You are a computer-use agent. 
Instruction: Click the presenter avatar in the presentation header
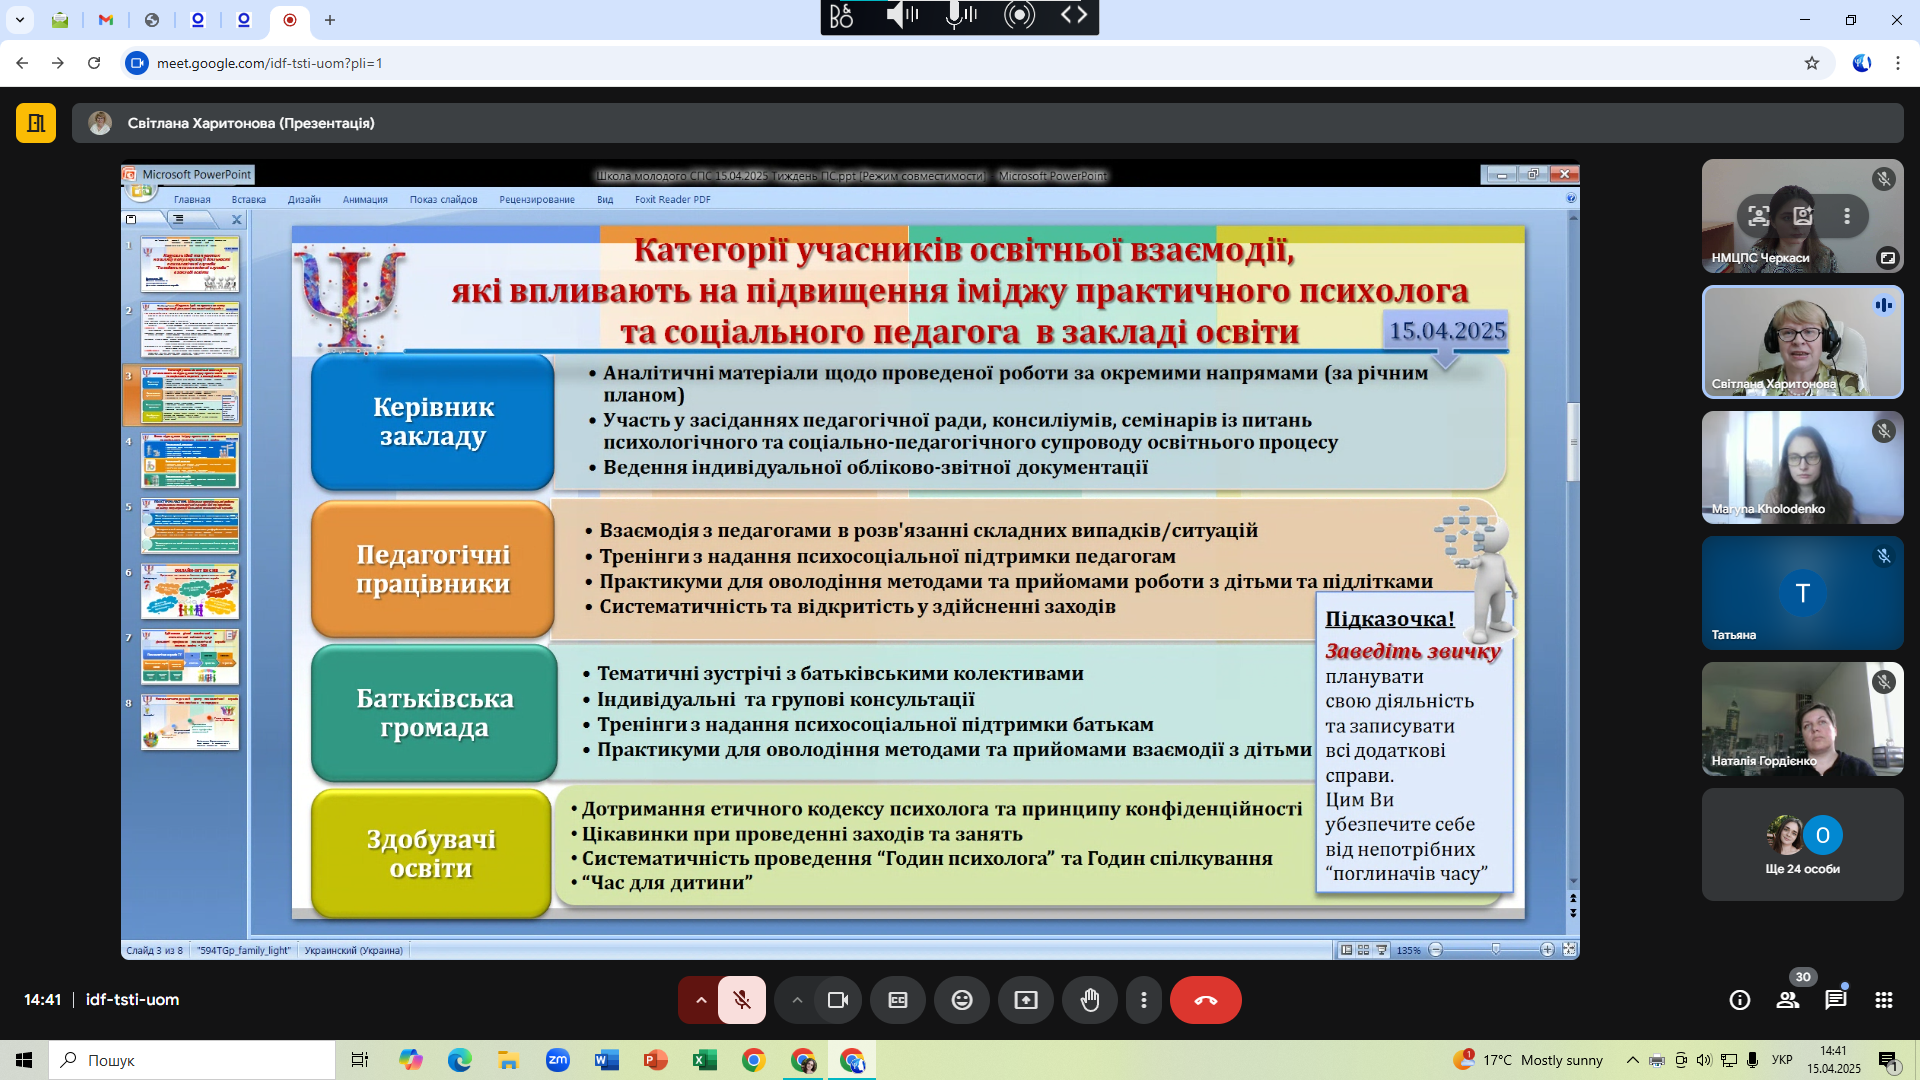coord(100,123)
